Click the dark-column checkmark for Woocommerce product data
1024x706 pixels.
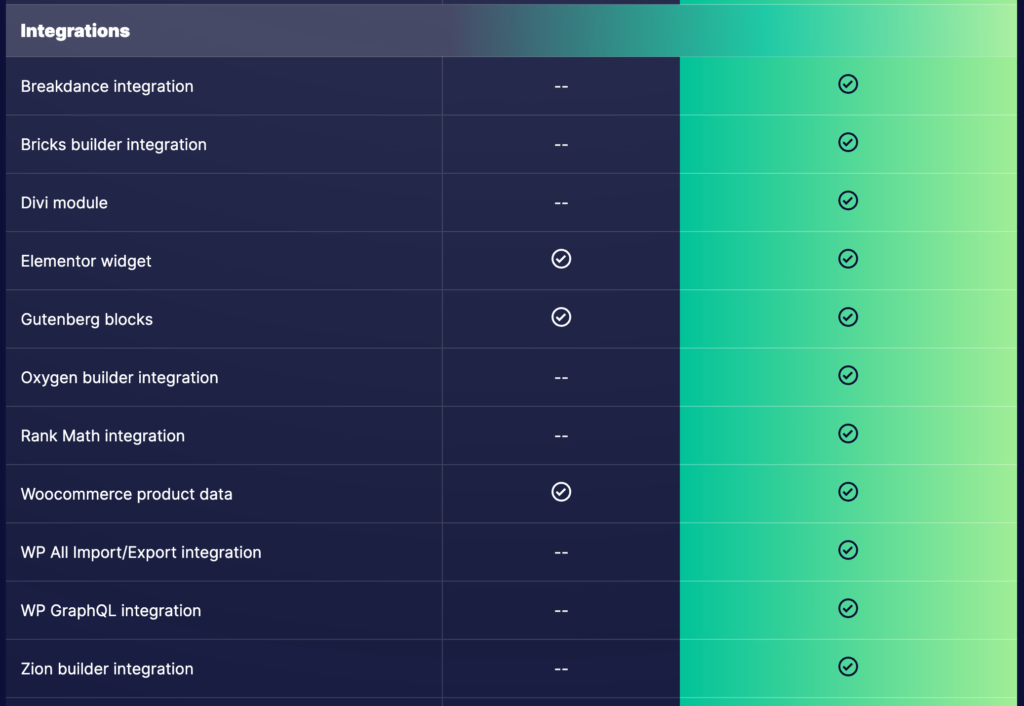561,492
